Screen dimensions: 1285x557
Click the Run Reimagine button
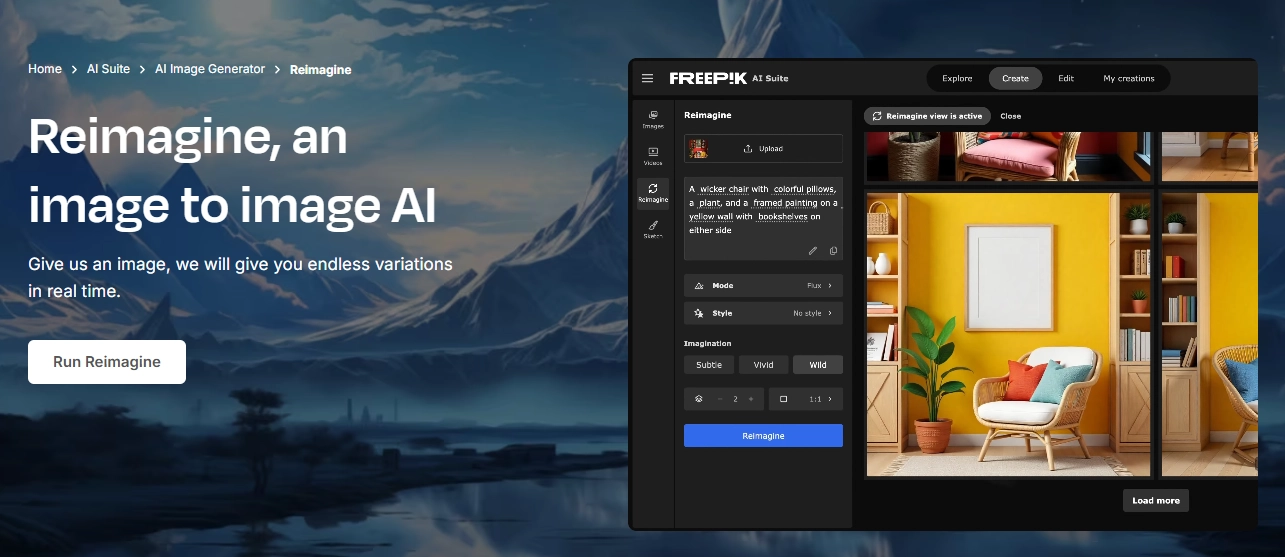point(107,362)
